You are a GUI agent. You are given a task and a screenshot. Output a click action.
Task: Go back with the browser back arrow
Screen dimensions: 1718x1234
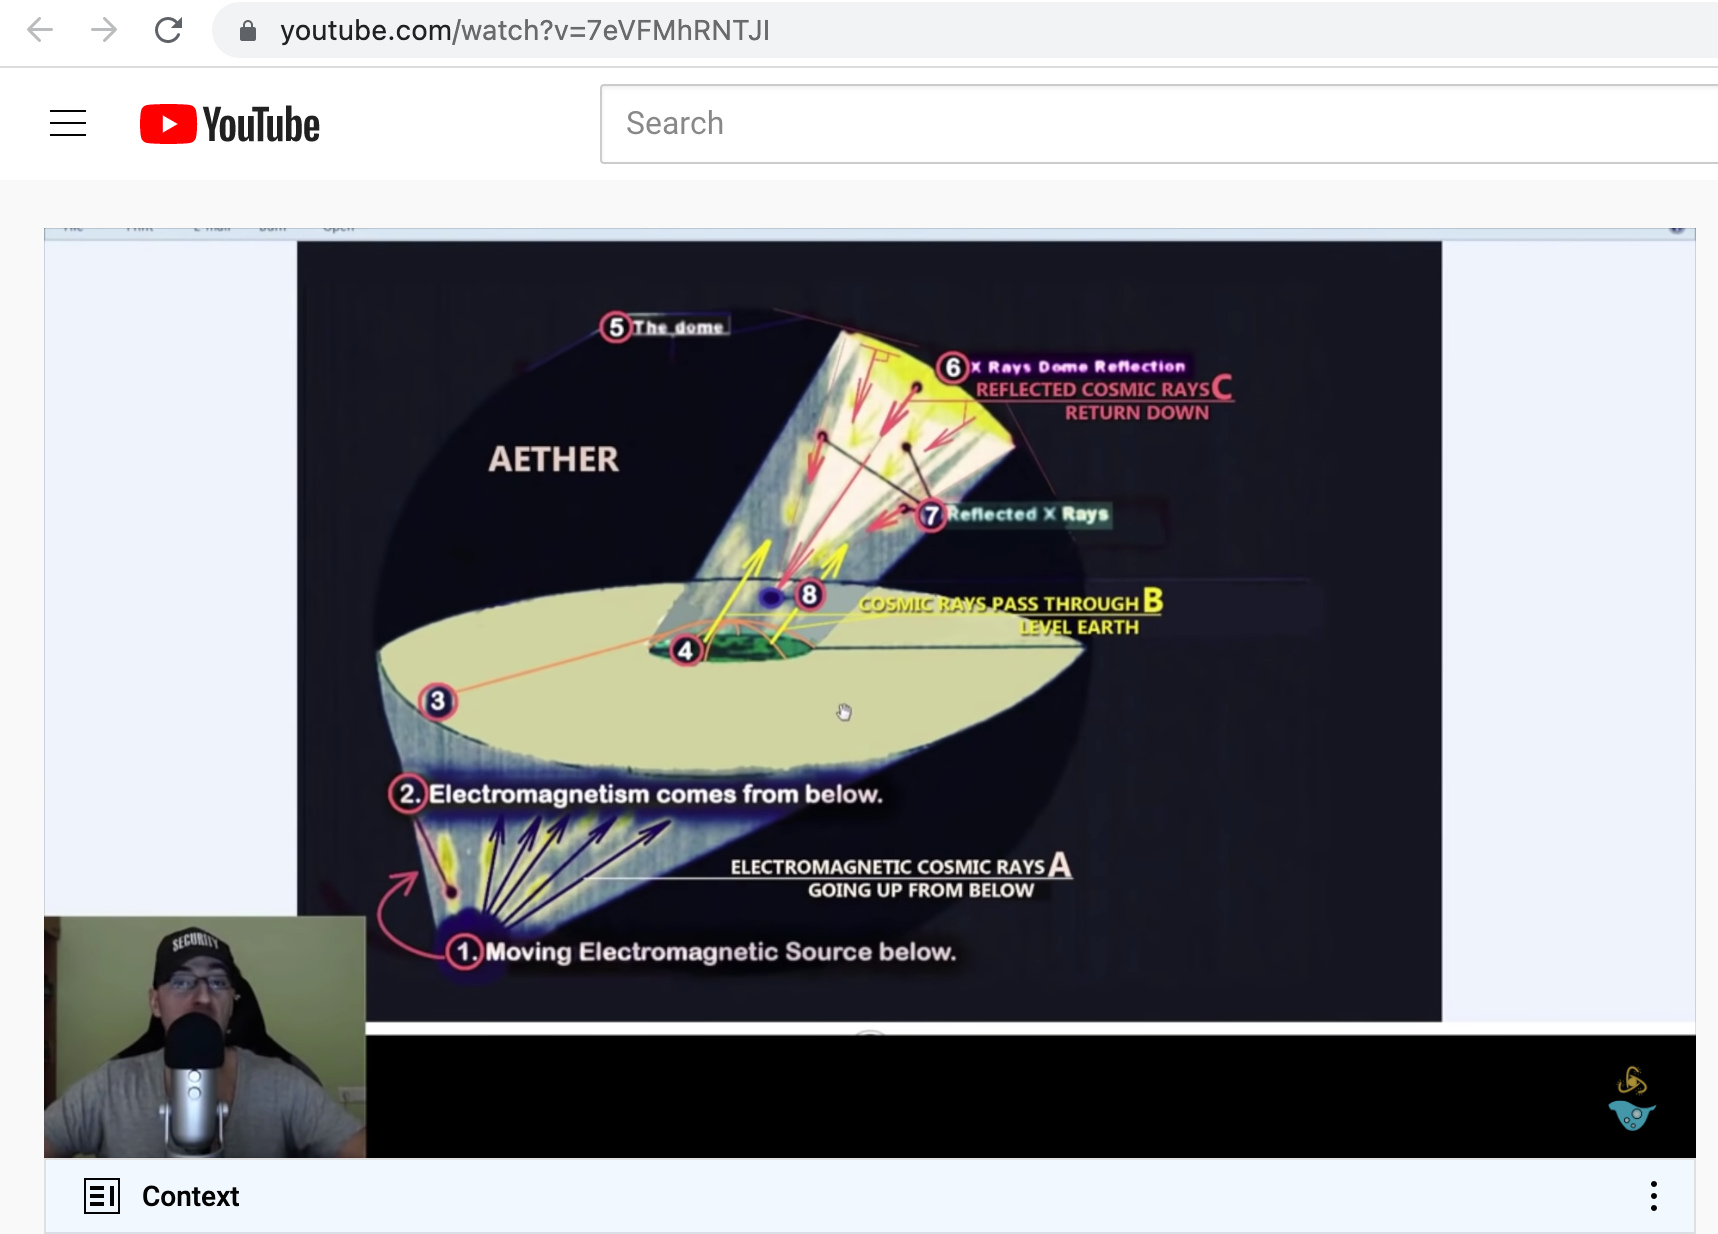point(40,30)
